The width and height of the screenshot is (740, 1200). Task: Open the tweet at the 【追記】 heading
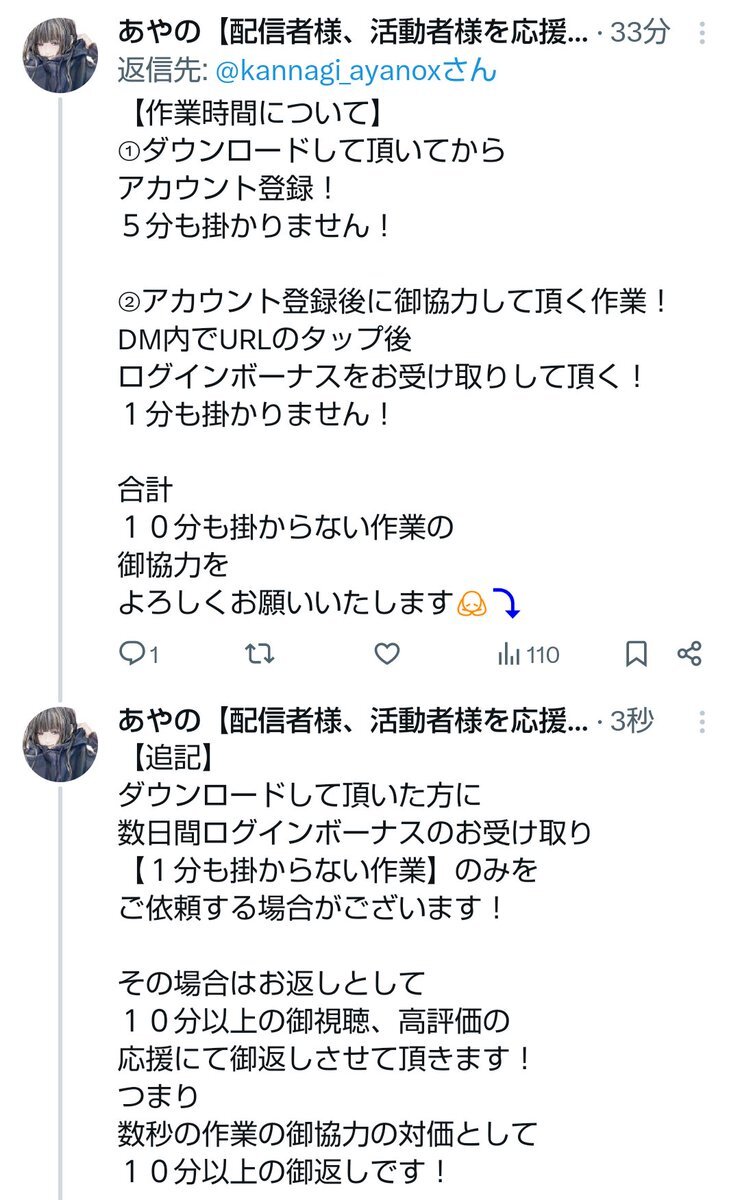166,758
